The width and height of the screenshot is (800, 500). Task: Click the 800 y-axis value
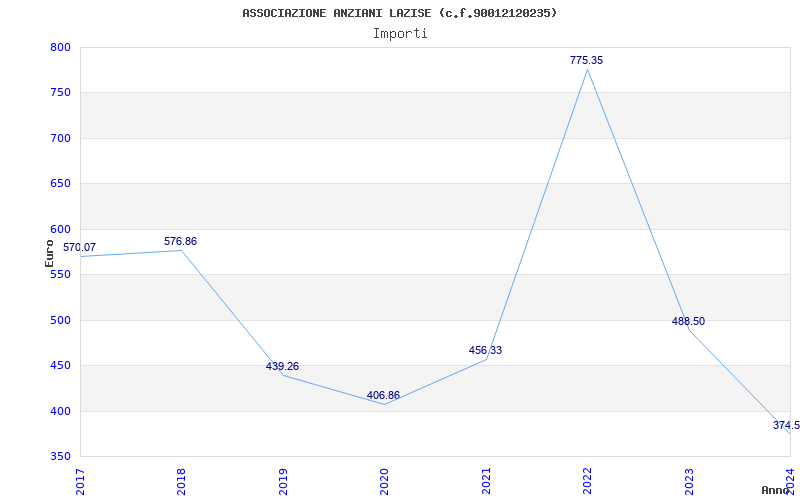click(60, 47)
